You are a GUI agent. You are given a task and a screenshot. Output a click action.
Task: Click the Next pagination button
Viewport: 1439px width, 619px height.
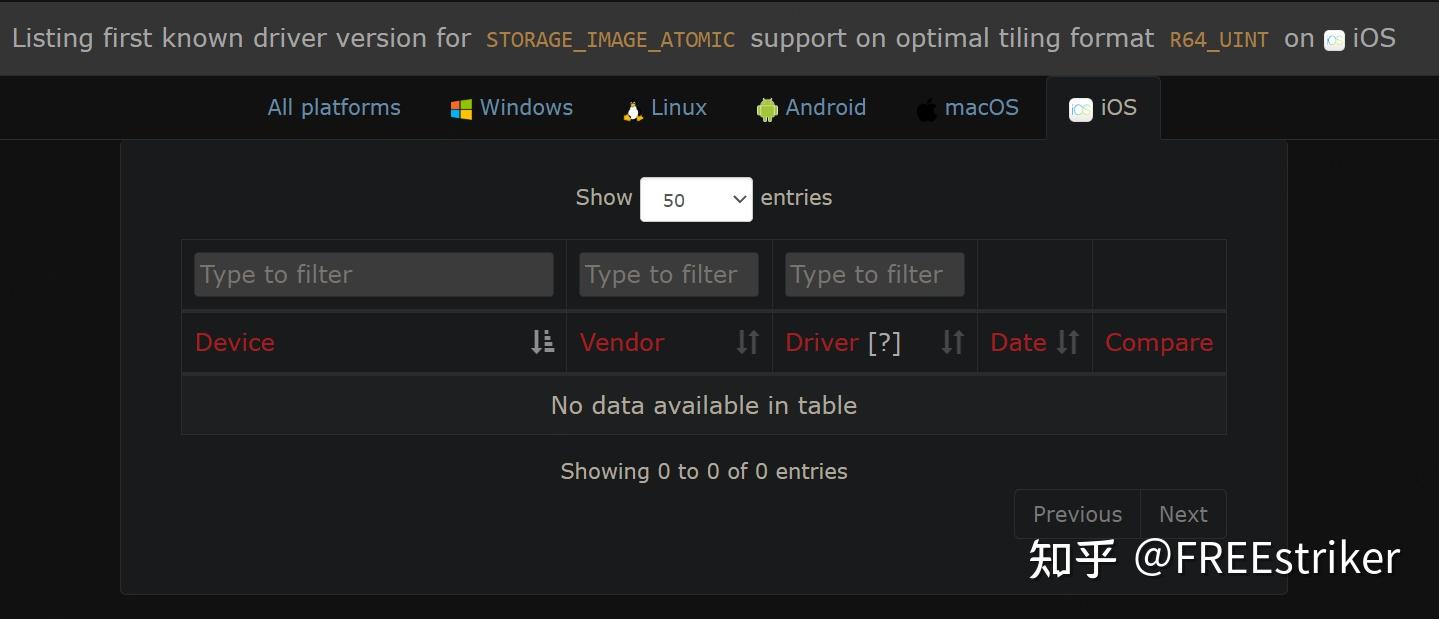tap(1183, 514)
